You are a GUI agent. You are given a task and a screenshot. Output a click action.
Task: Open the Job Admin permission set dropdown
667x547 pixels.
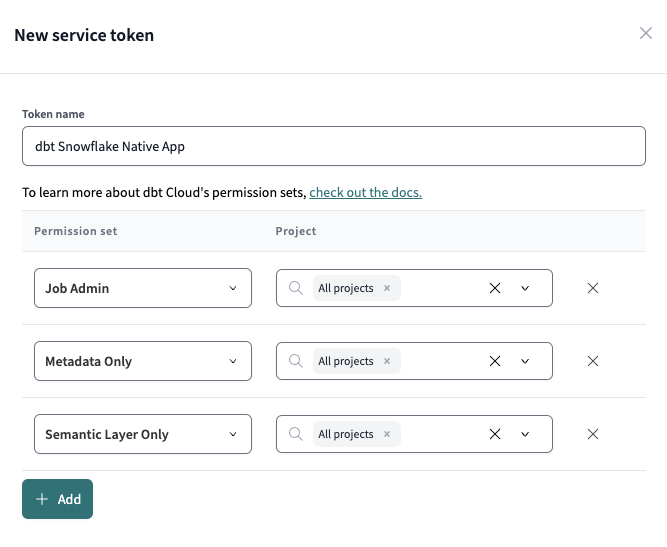(x=142, y=288)
